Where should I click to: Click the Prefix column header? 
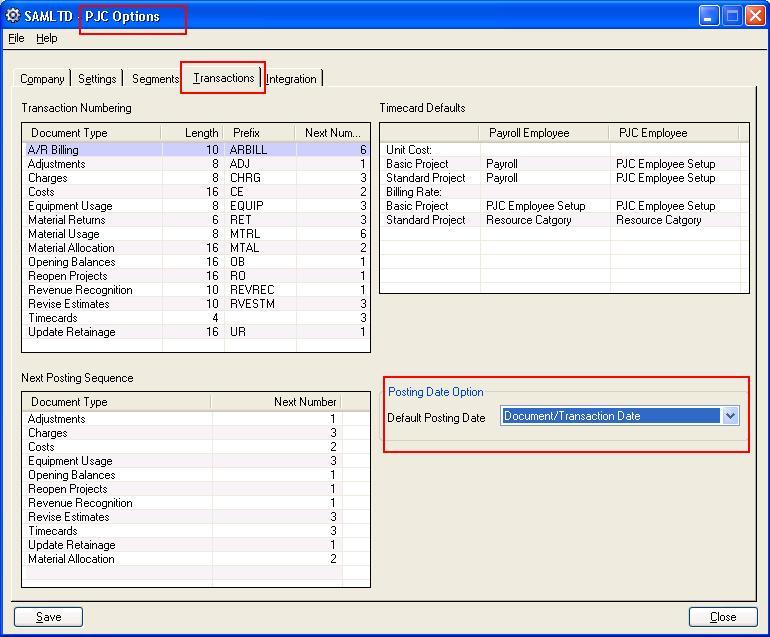click(260, 133)
